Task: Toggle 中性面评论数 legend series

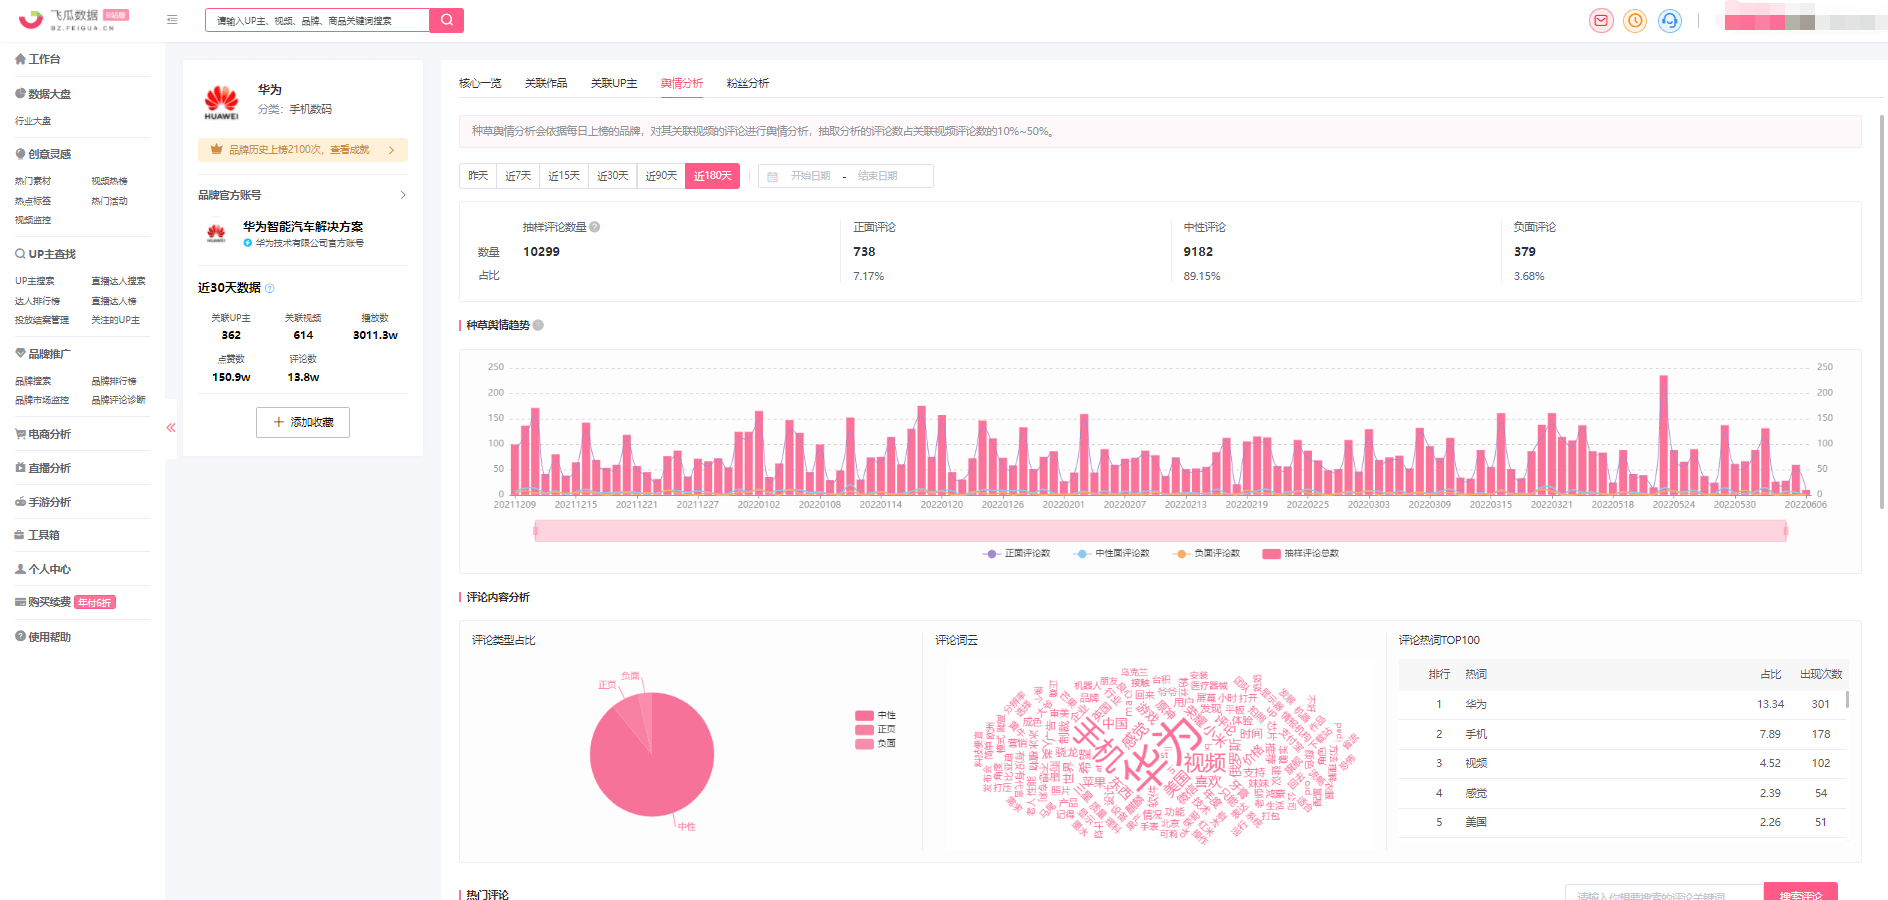Action: tap(1111, 553)
